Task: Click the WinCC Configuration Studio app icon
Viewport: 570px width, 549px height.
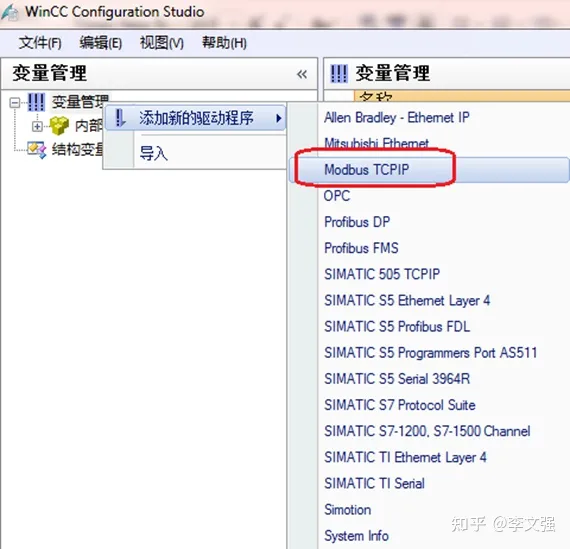Action: coord(9,12)
